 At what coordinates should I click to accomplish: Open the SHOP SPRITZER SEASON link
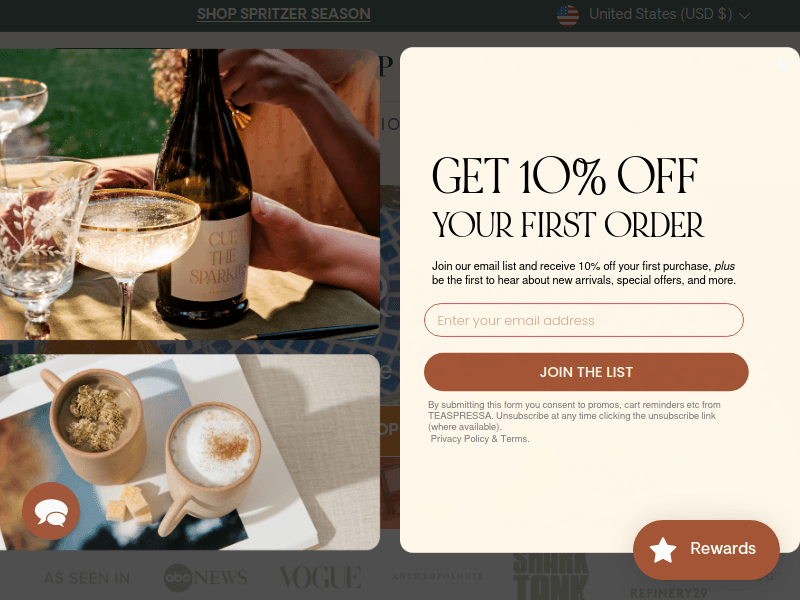point(284,14)
